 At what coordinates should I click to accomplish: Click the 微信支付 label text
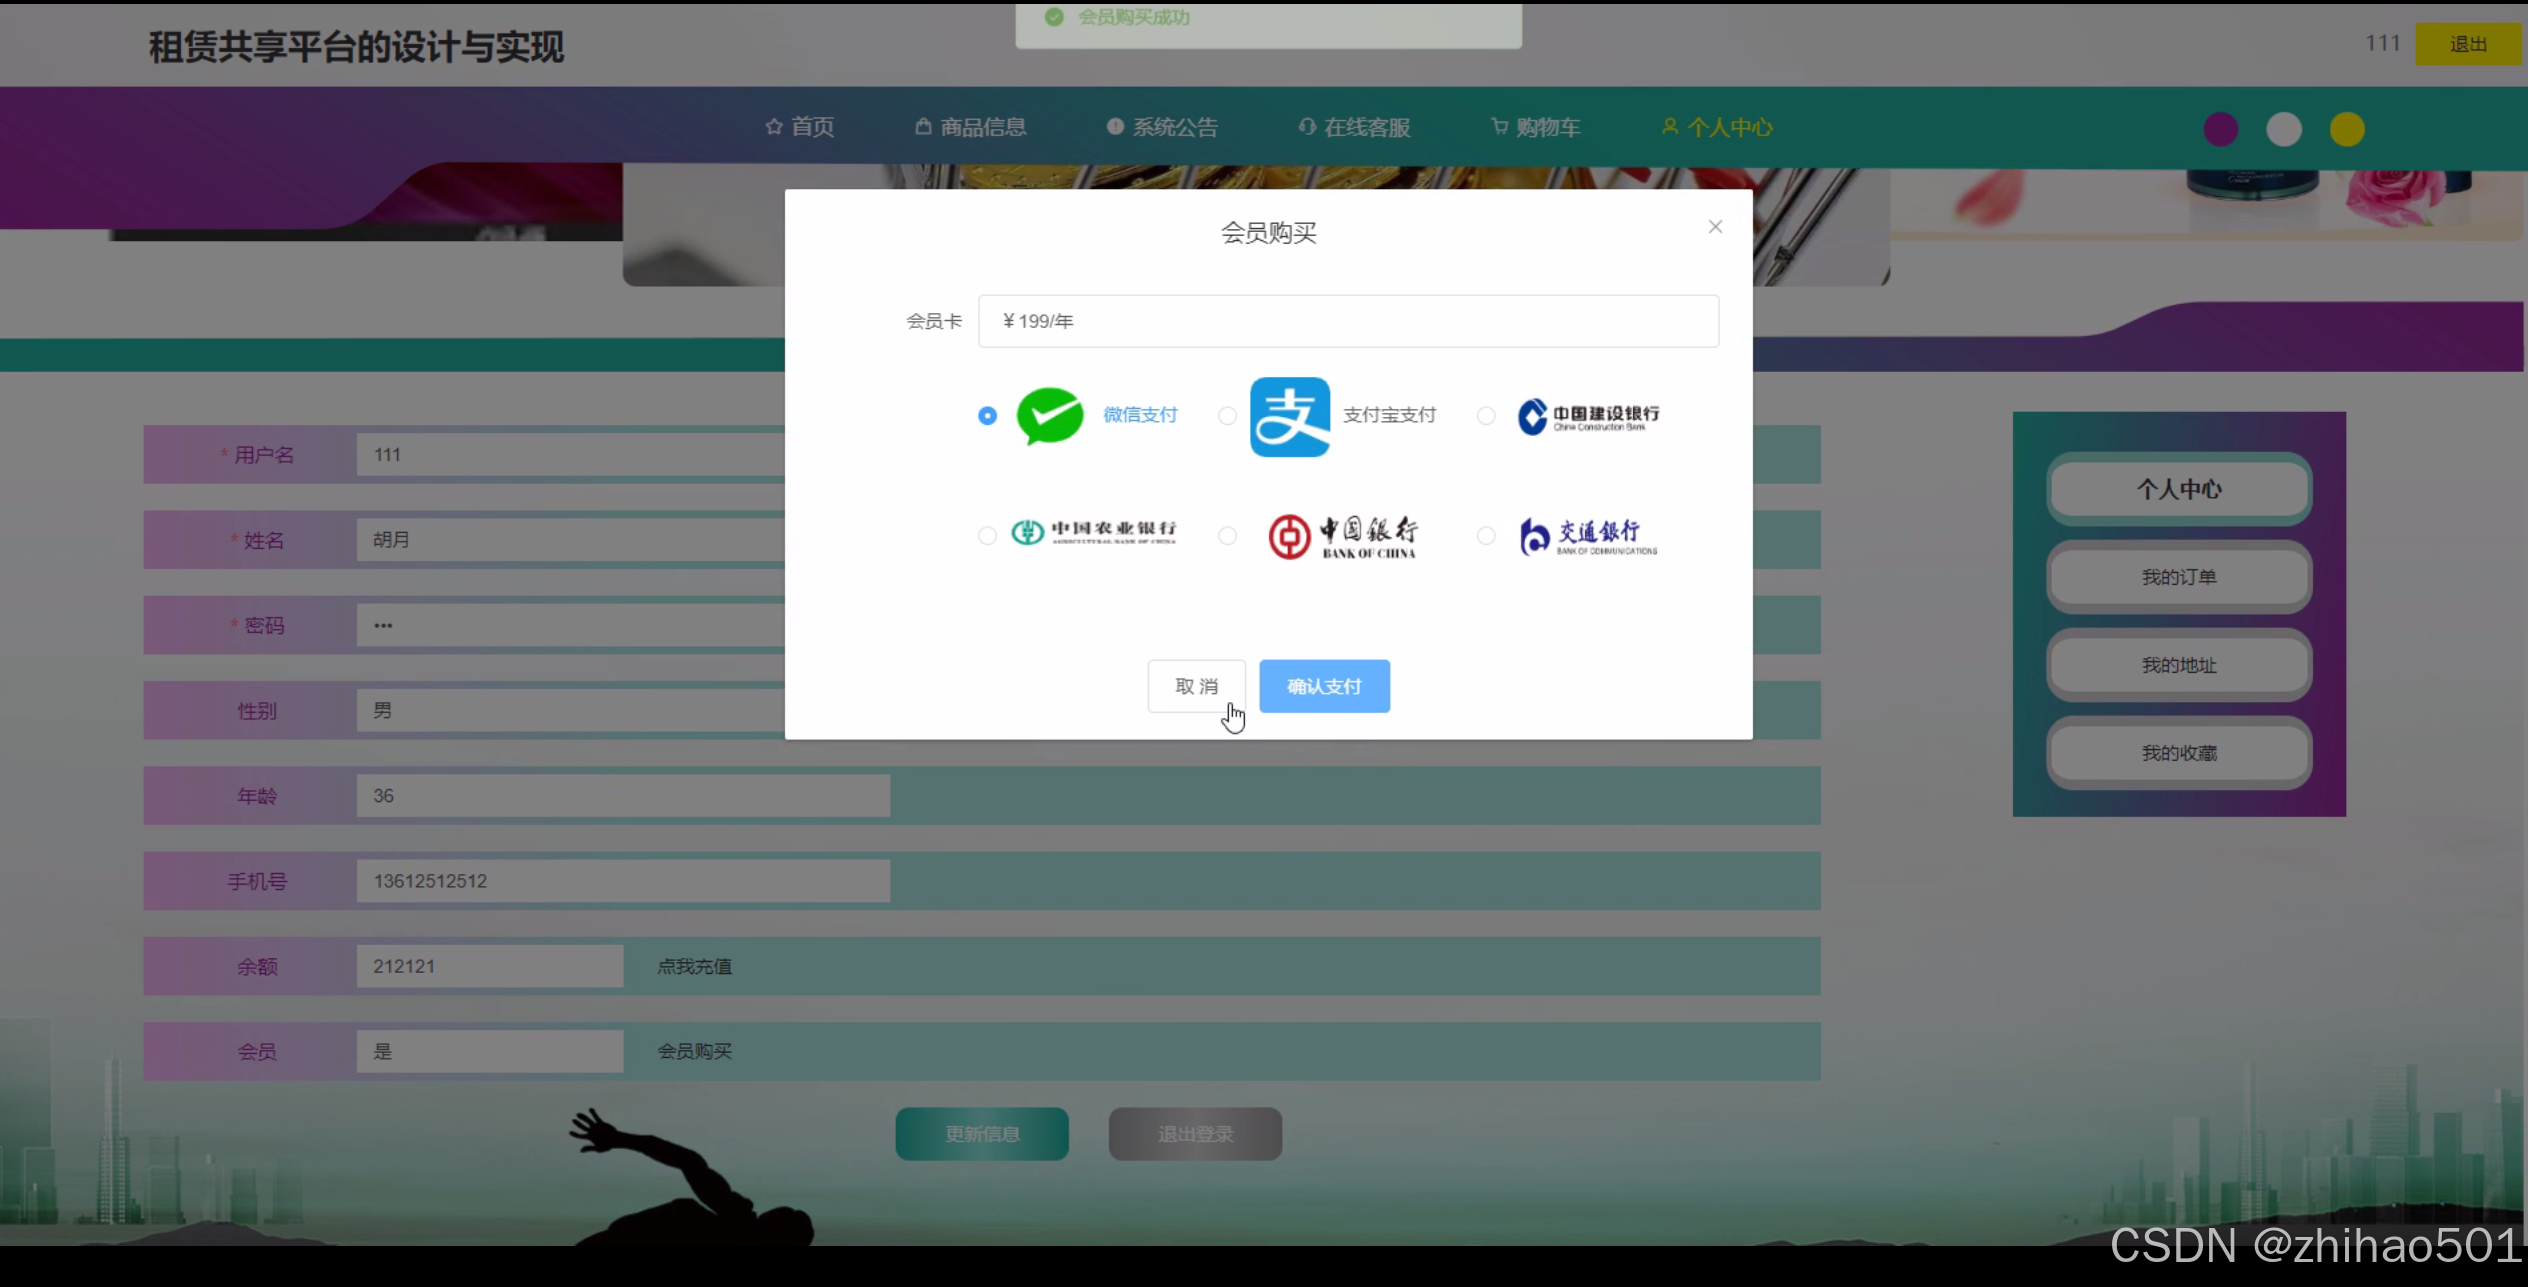coord(1140,415)
